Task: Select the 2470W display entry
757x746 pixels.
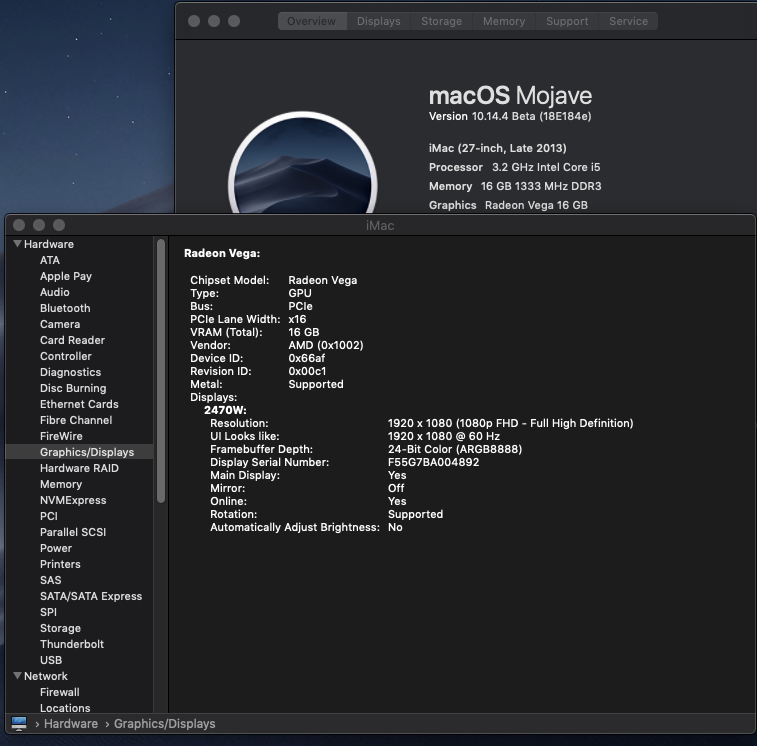Action: click(x=225, y=410)
